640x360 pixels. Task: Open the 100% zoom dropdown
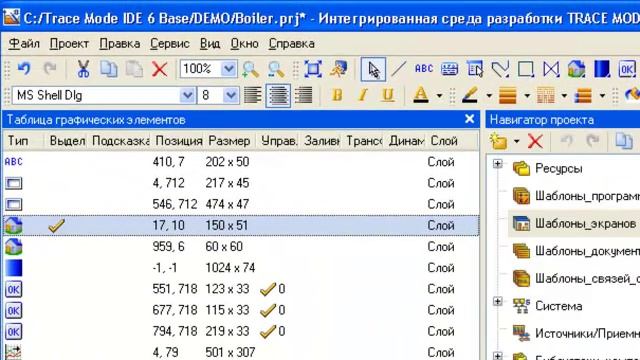(x=229, y=69)
